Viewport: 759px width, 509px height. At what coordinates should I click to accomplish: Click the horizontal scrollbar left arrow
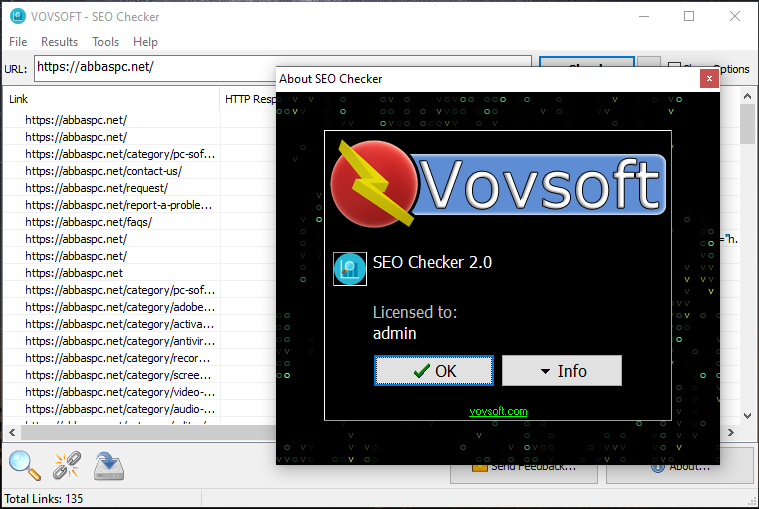(x=12, y=433)
